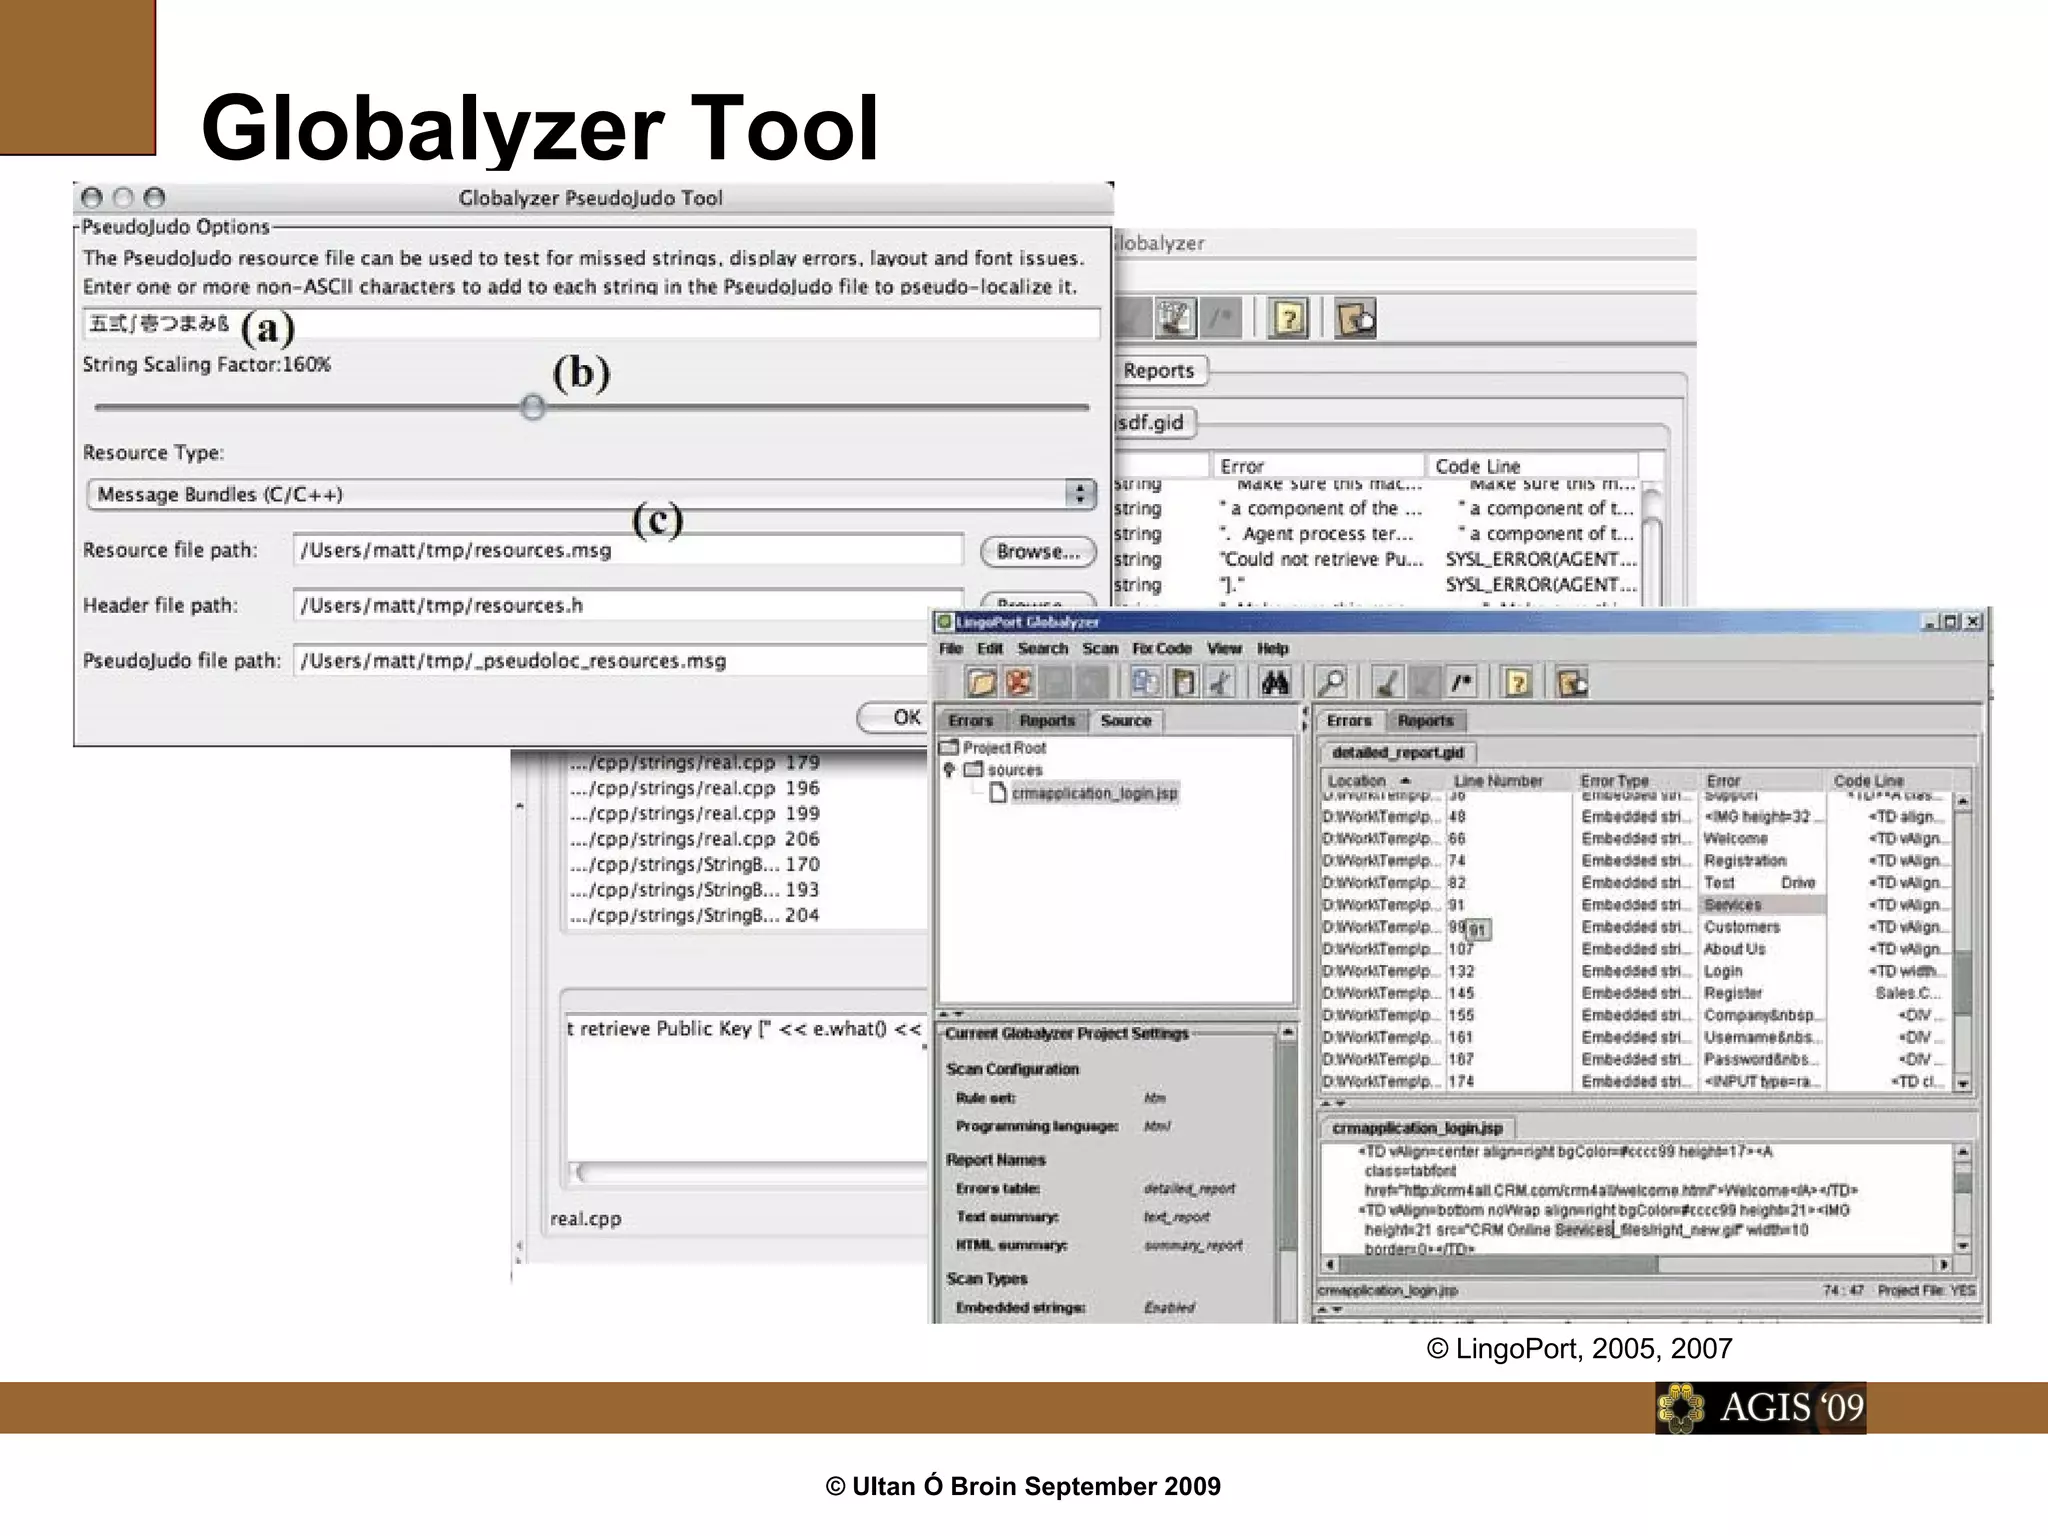This screenshot has height=1536, width=2048.
Task: Click the errors table vertical scrollbar
Action: pyautogui.click(x=1963, y=942)
